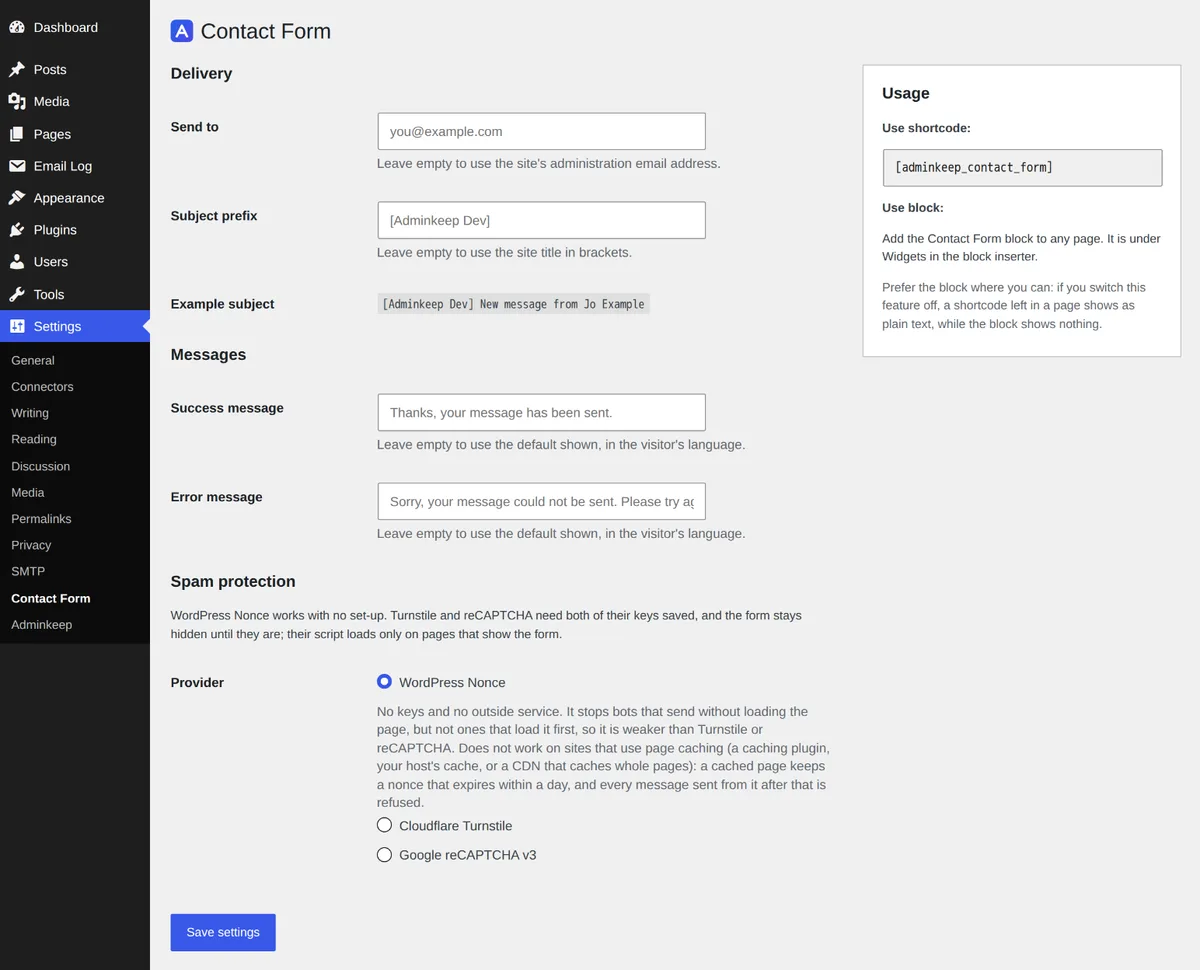1200x970 pixels.
Task: Open the Plugins menu
Action: point(75,230)
